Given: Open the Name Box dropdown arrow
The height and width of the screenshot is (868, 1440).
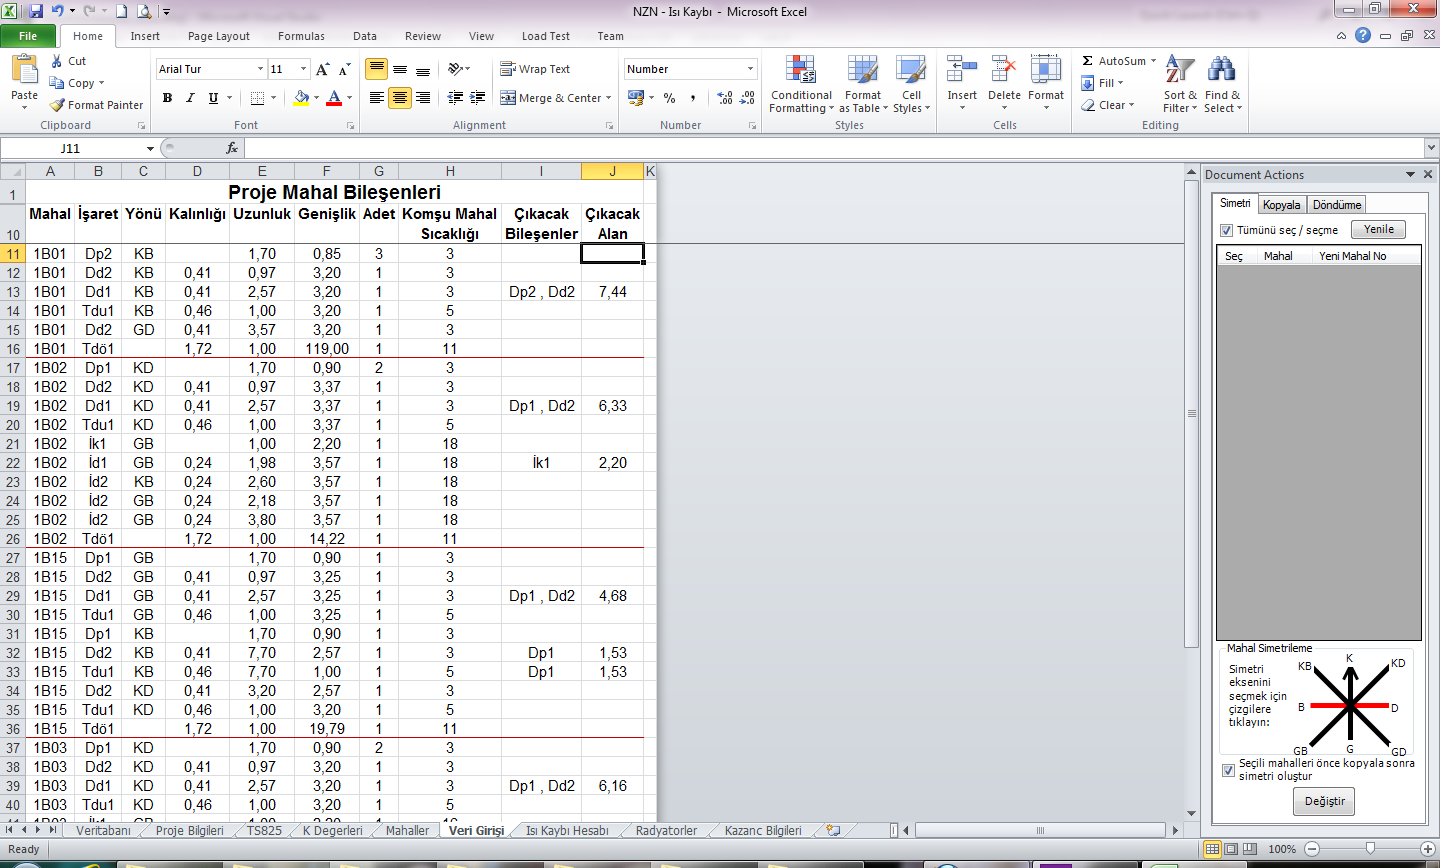Looking at the screenshot, I should tap(150, 148).
